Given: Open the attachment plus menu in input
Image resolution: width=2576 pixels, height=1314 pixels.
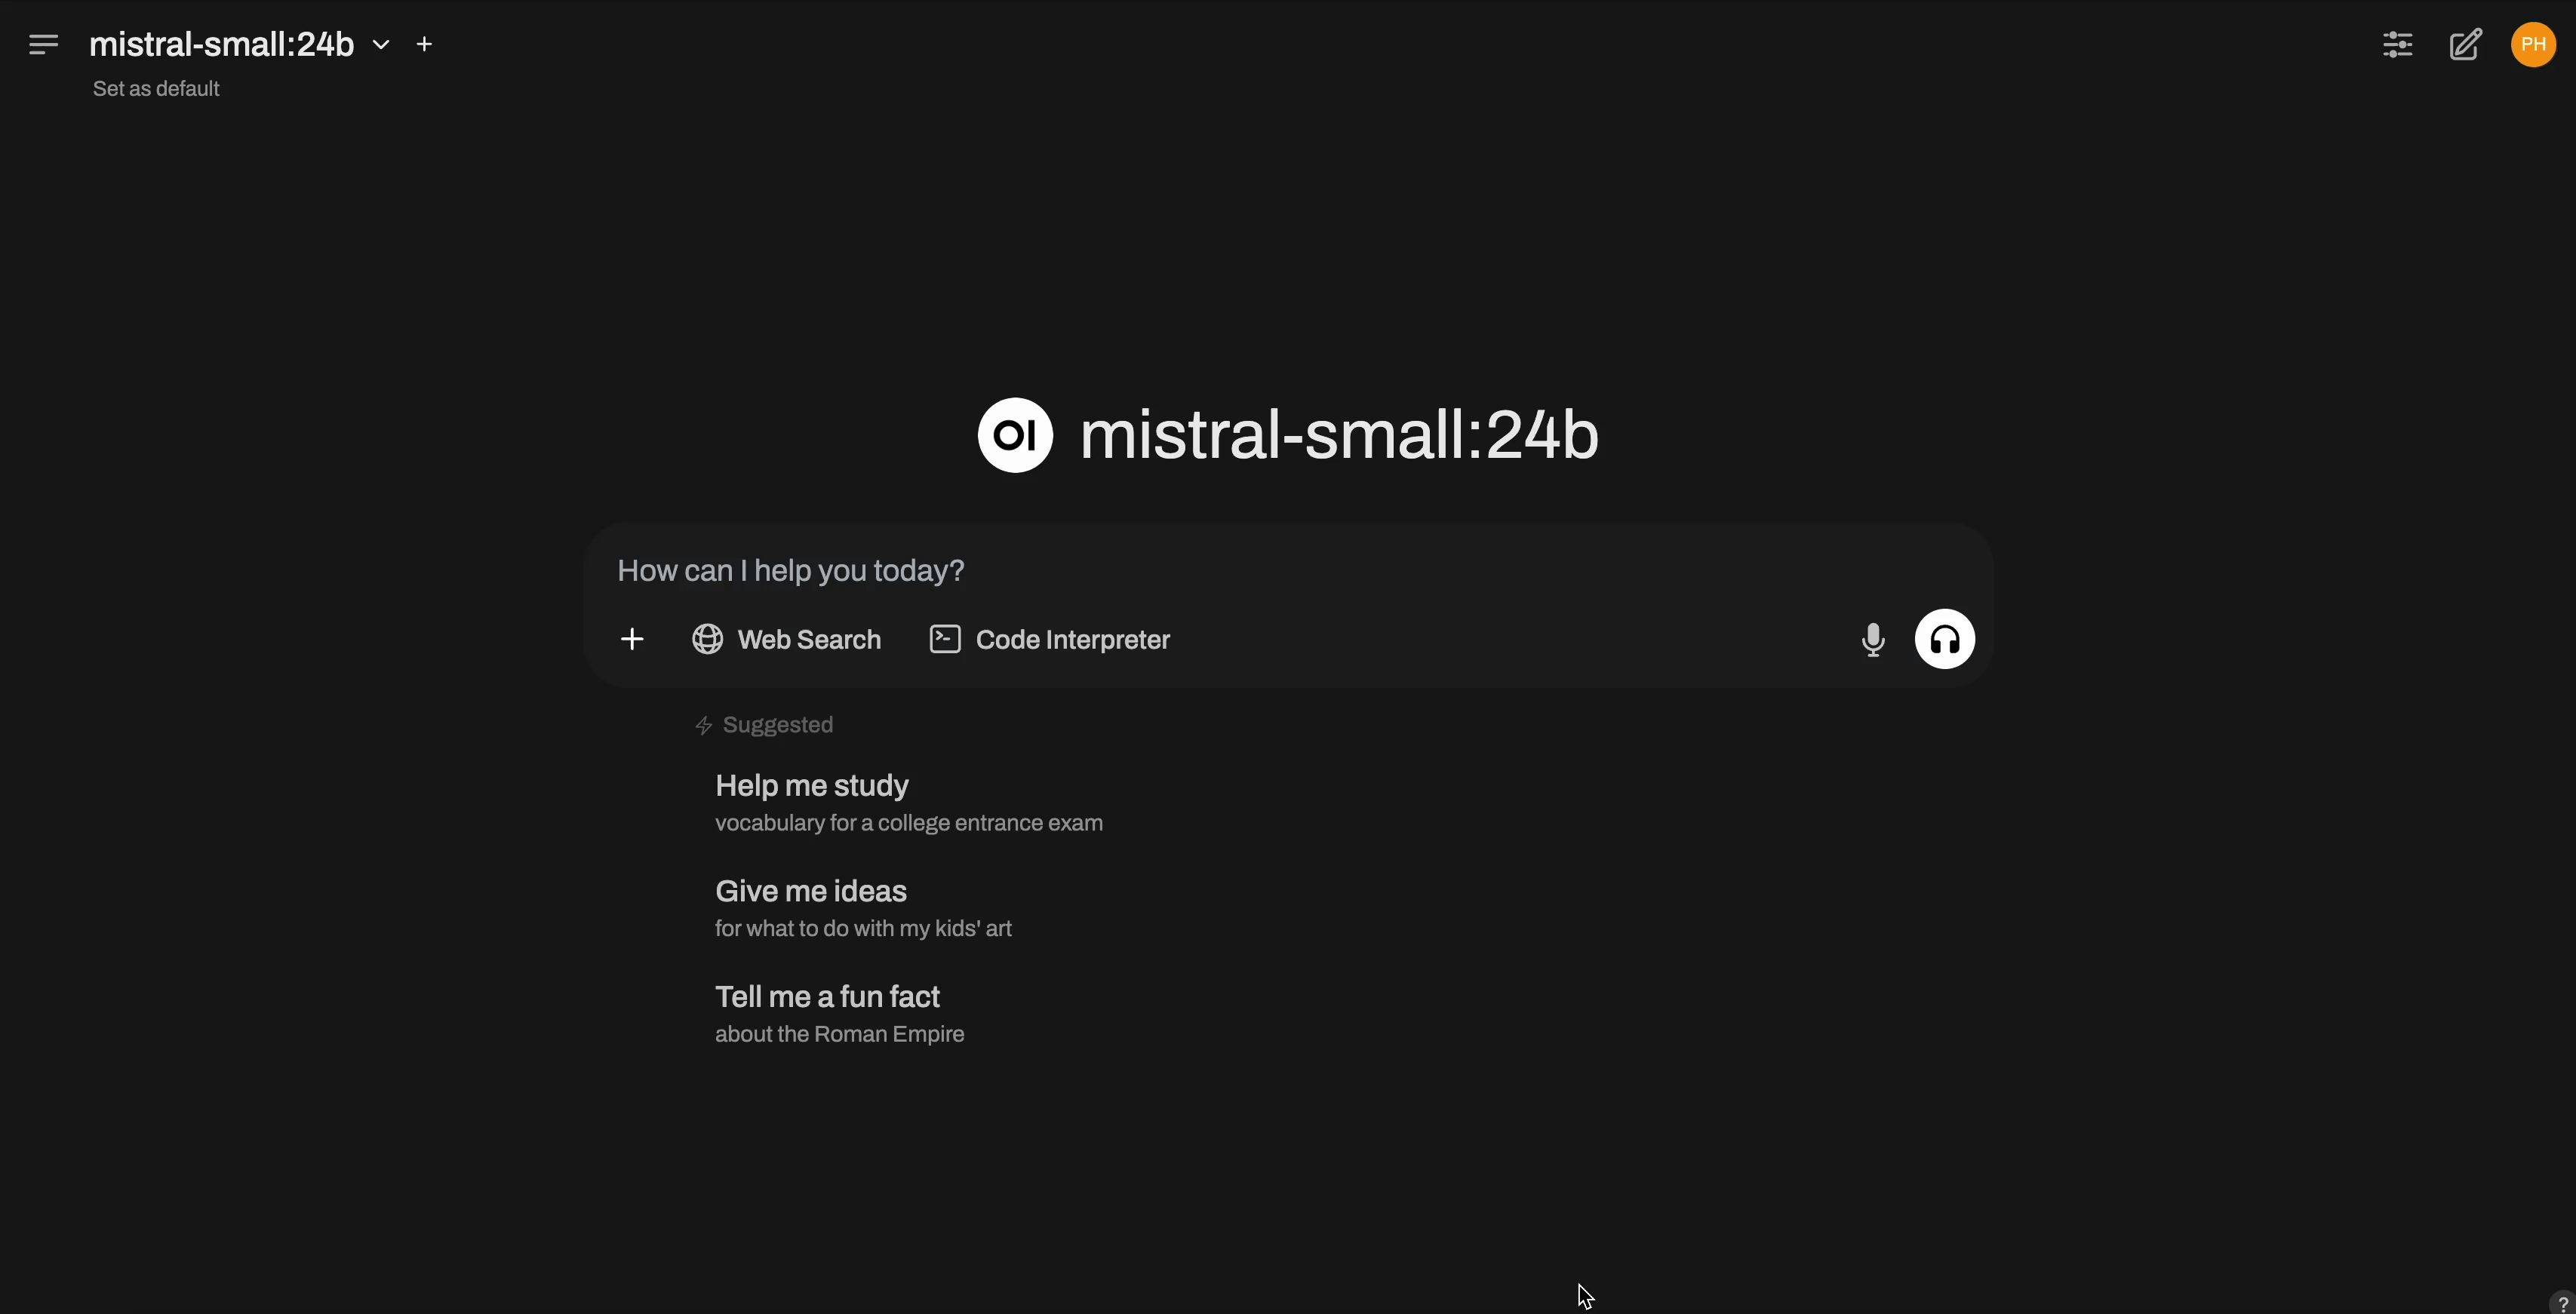Looking at the screenshot, I should 632,639.
